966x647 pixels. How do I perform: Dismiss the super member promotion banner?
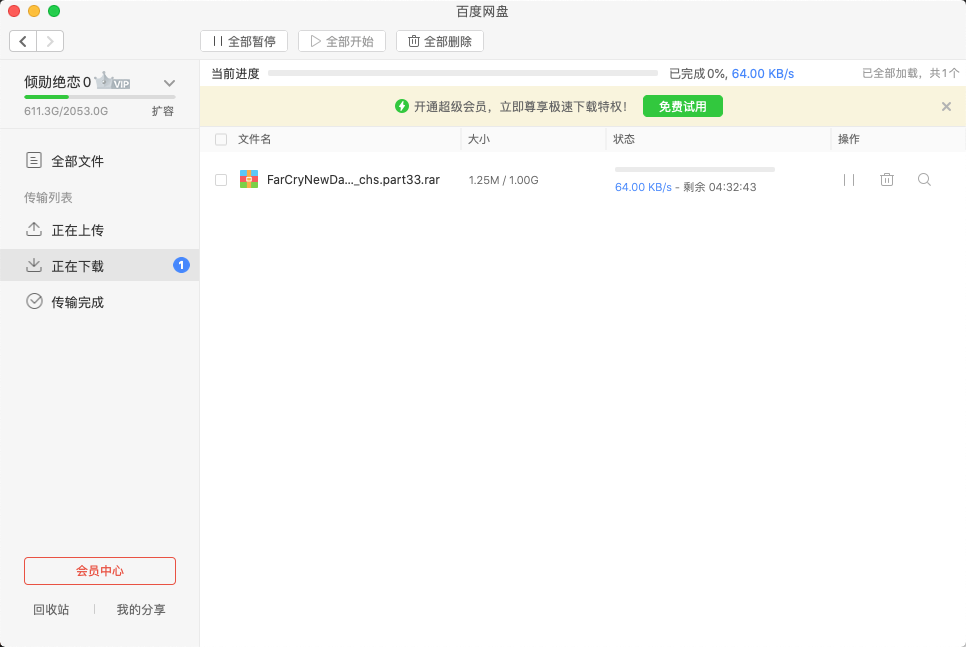(946, 107)
